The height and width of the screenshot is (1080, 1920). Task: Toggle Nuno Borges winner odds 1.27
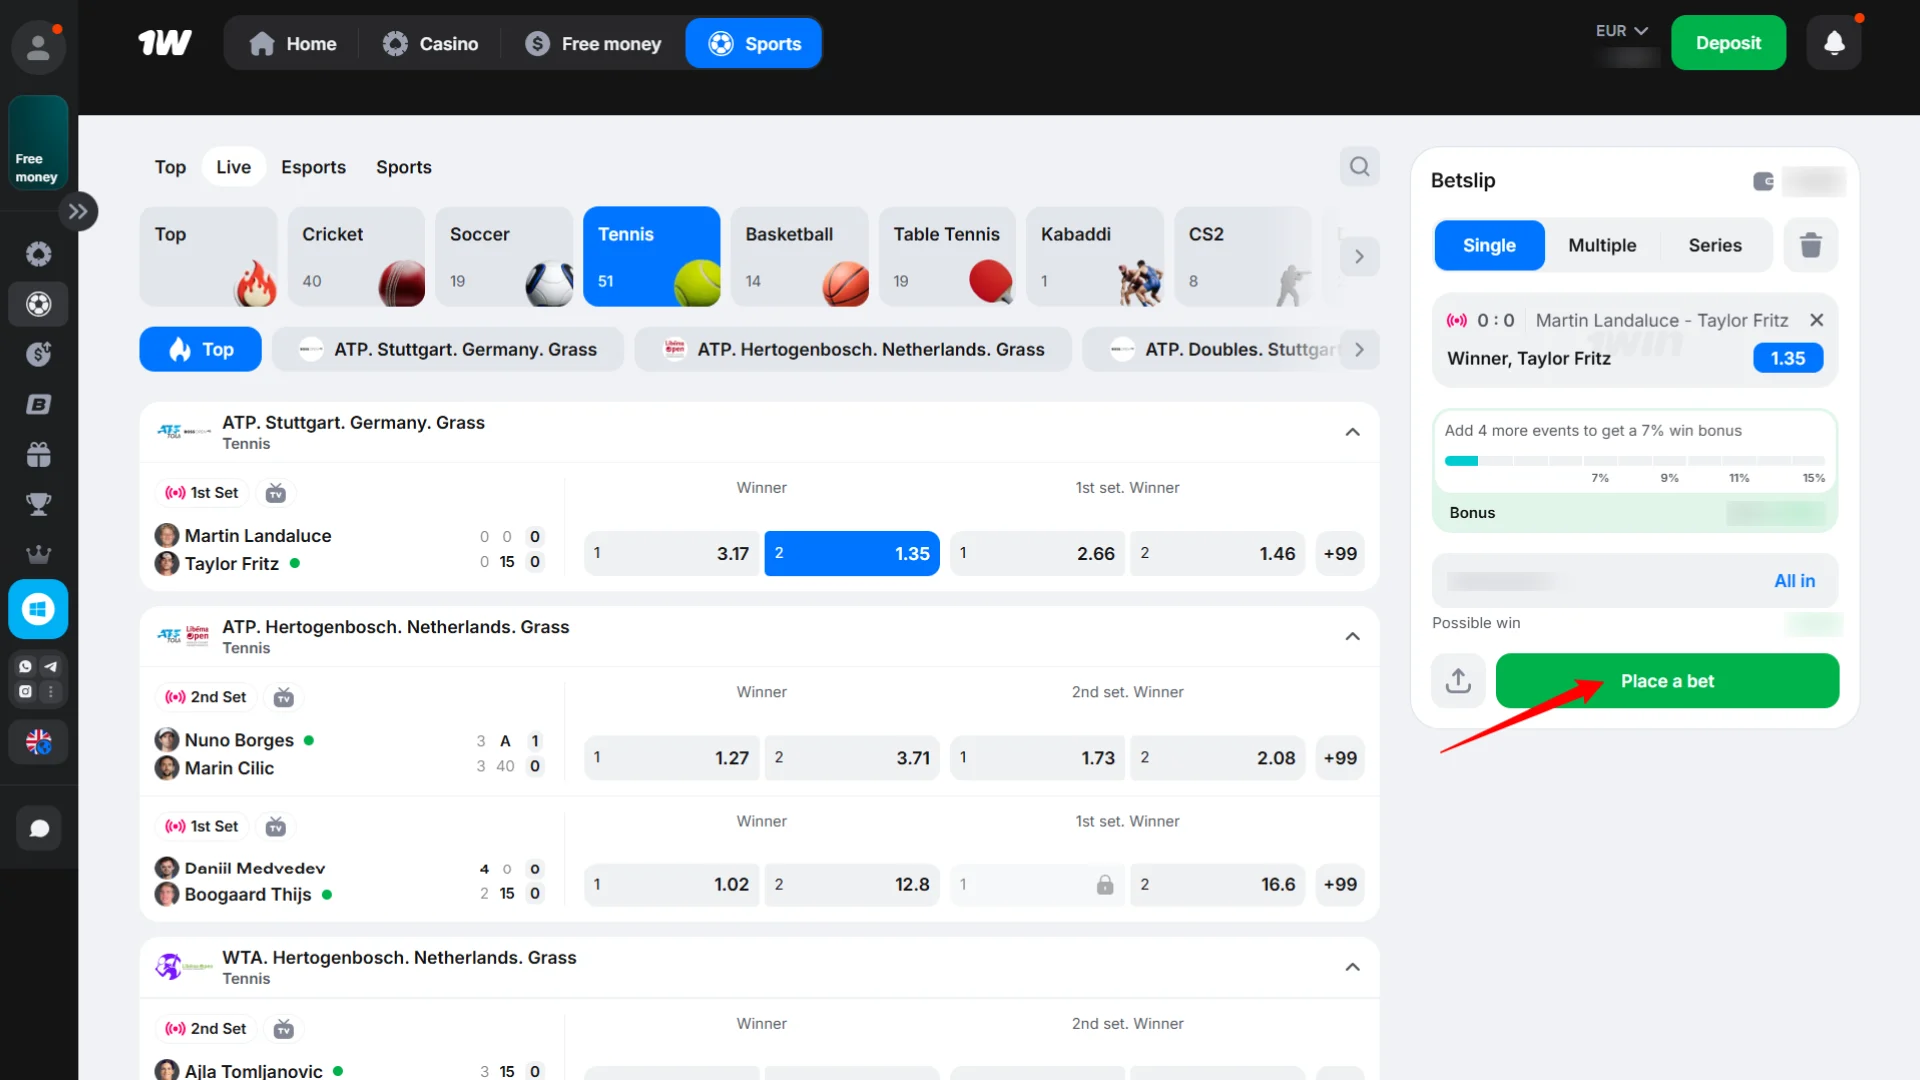point(671,758)
